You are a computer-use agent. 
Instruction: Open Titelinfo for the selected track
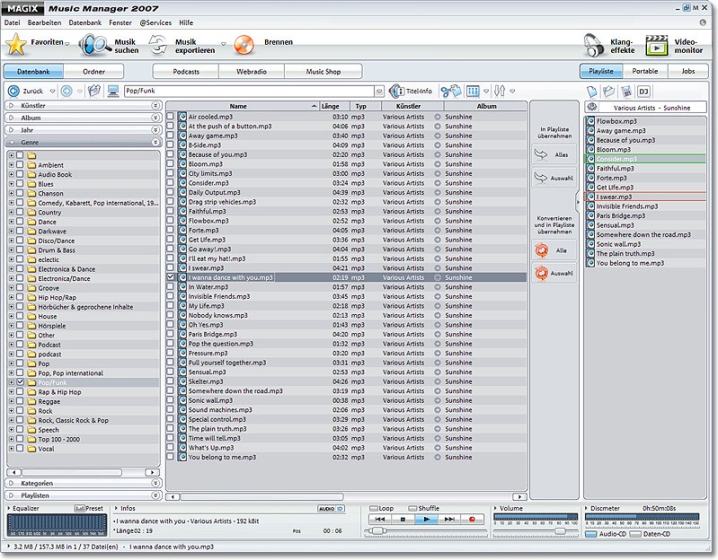pyautogui.click(x=412, y=91)
